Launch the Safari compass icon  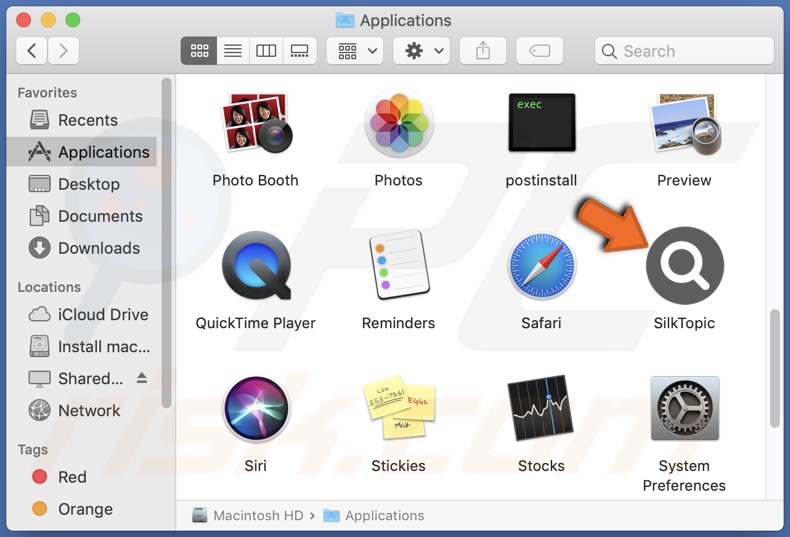click(x=542, y=265)
